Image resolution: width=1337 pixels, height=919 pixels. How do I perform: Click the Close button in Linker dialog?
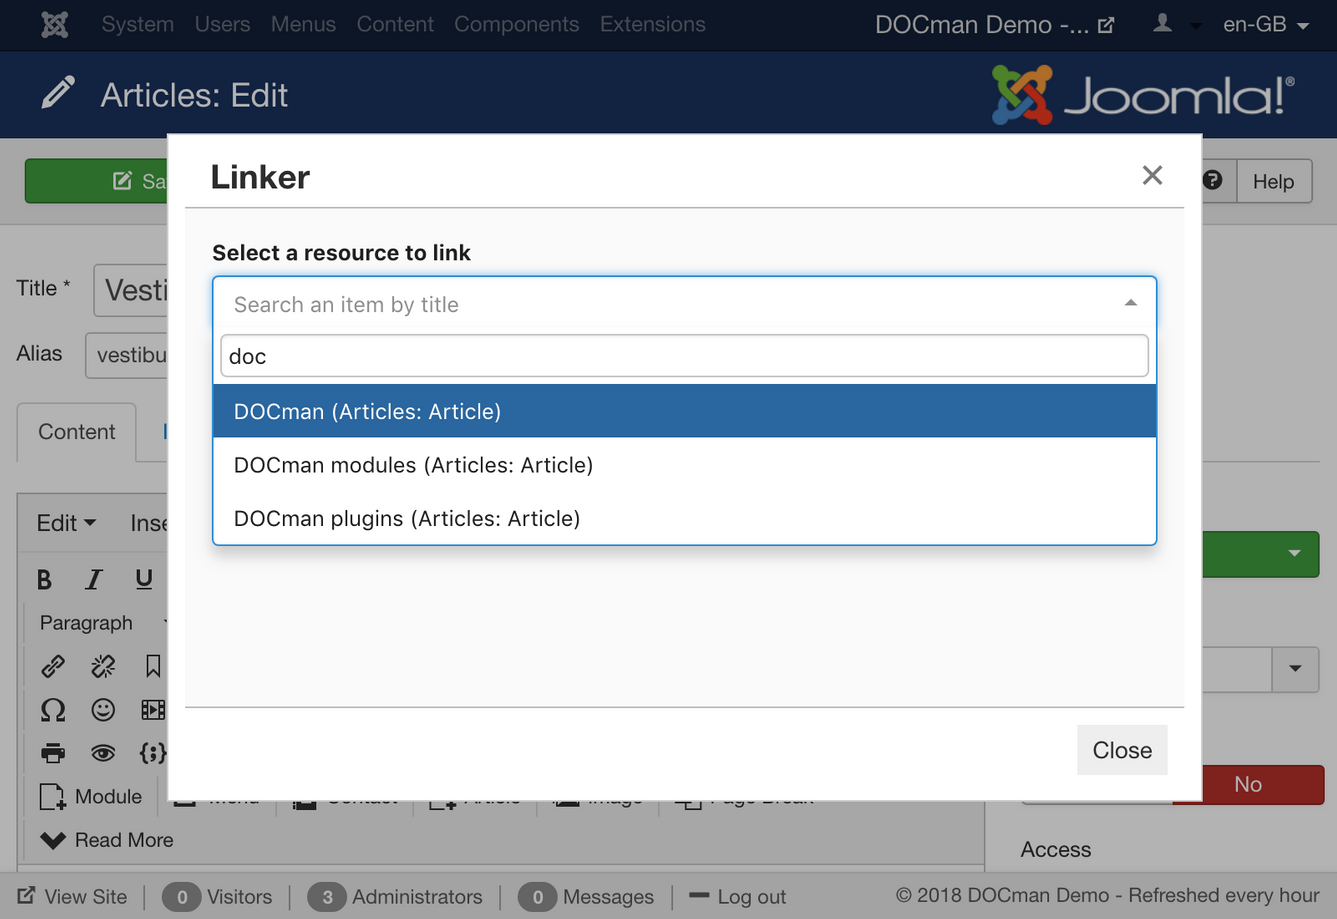1122,750
